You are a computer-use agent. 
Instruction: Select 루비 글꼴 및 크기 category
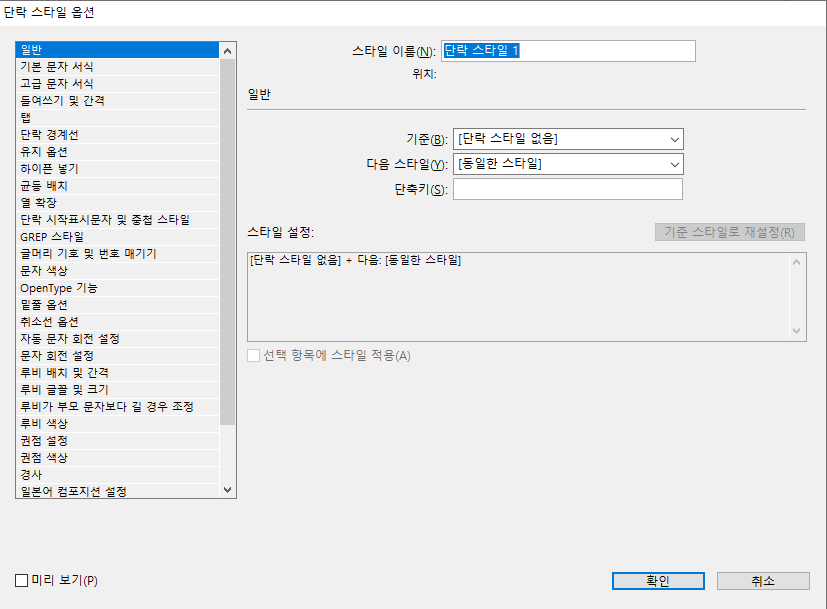117,390
